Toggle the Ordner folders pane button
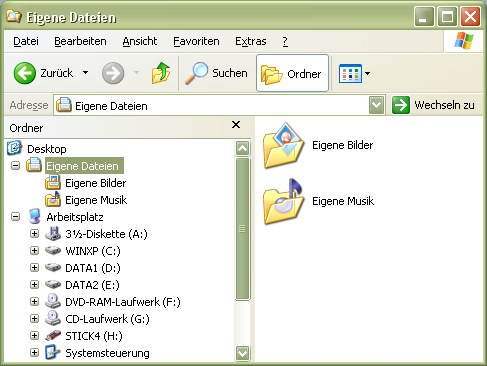487x366 pixels. [292, 73]
